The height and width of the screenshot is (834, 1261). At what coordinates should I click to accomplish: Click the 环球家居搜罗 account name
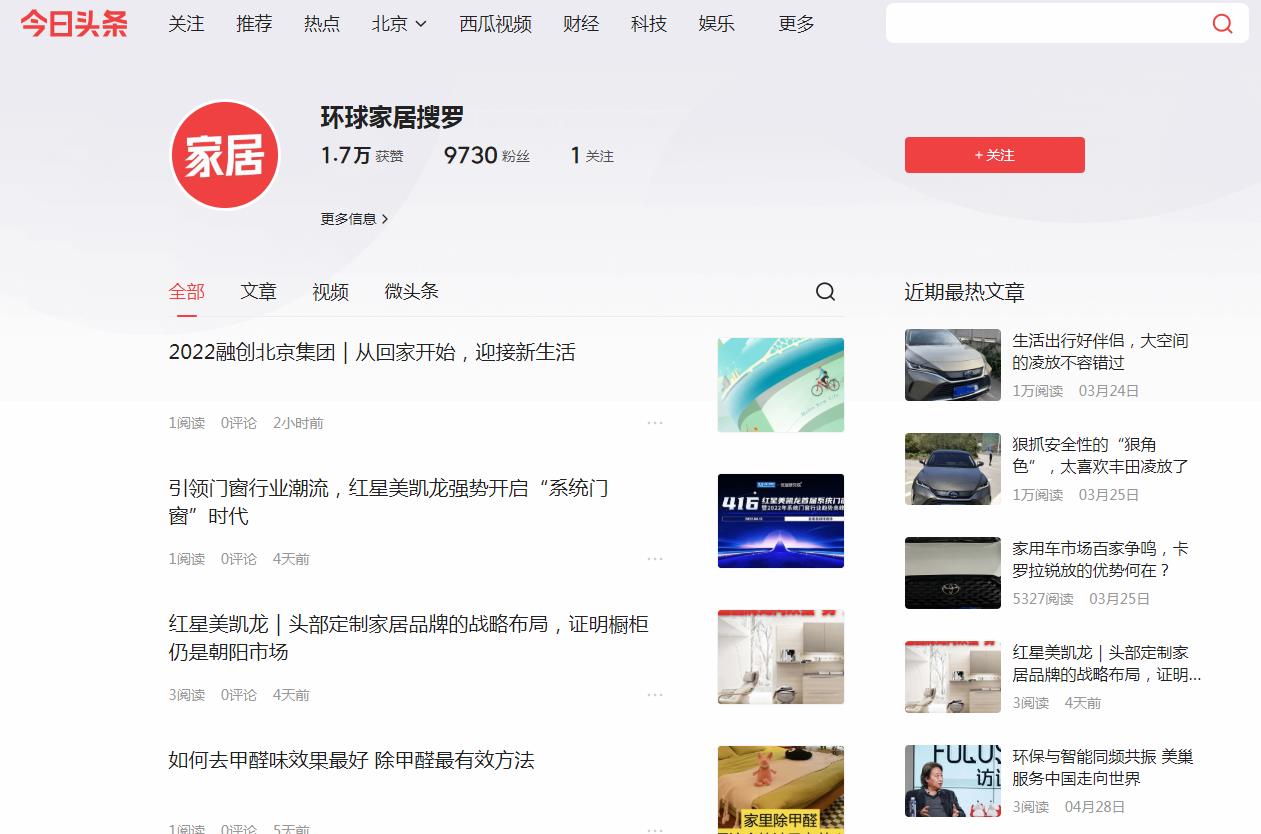point(392,117)
